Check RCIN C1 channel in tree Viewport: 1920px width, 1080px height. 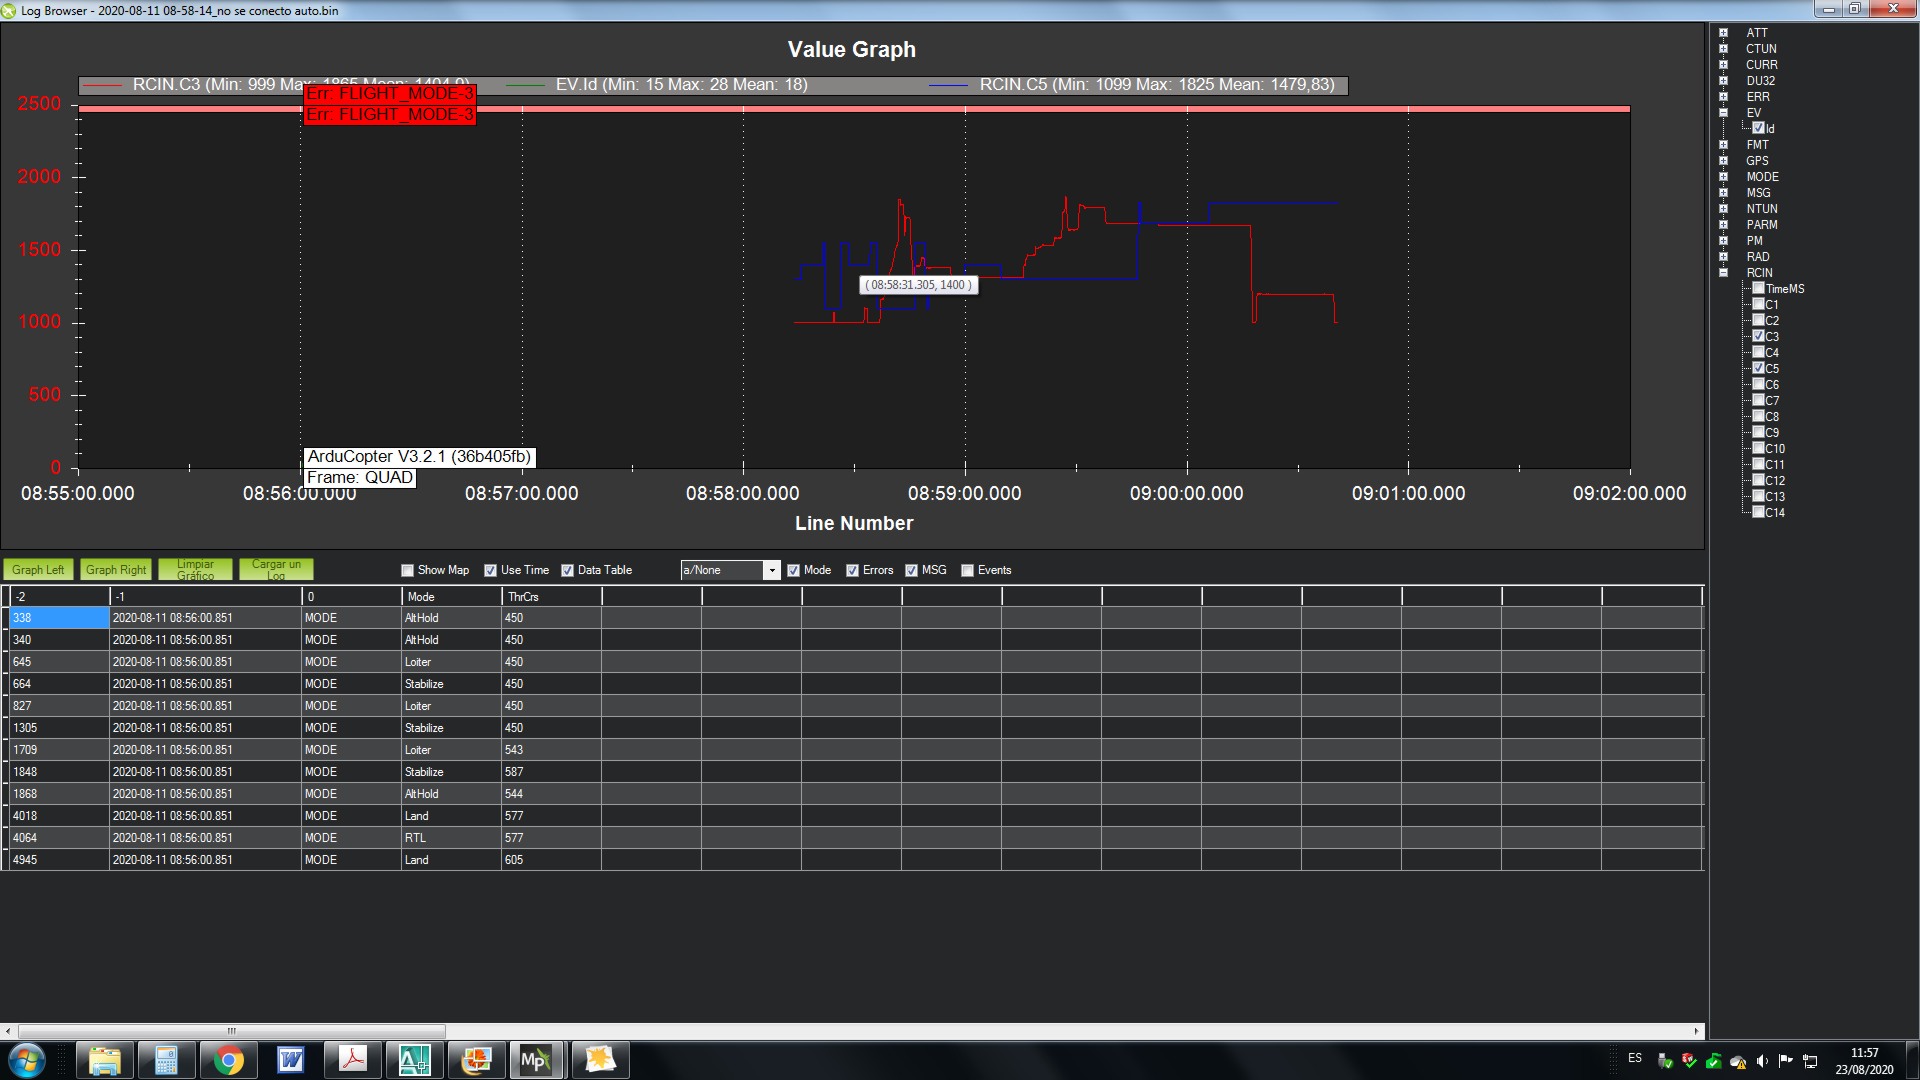[x=1759, y=305]
